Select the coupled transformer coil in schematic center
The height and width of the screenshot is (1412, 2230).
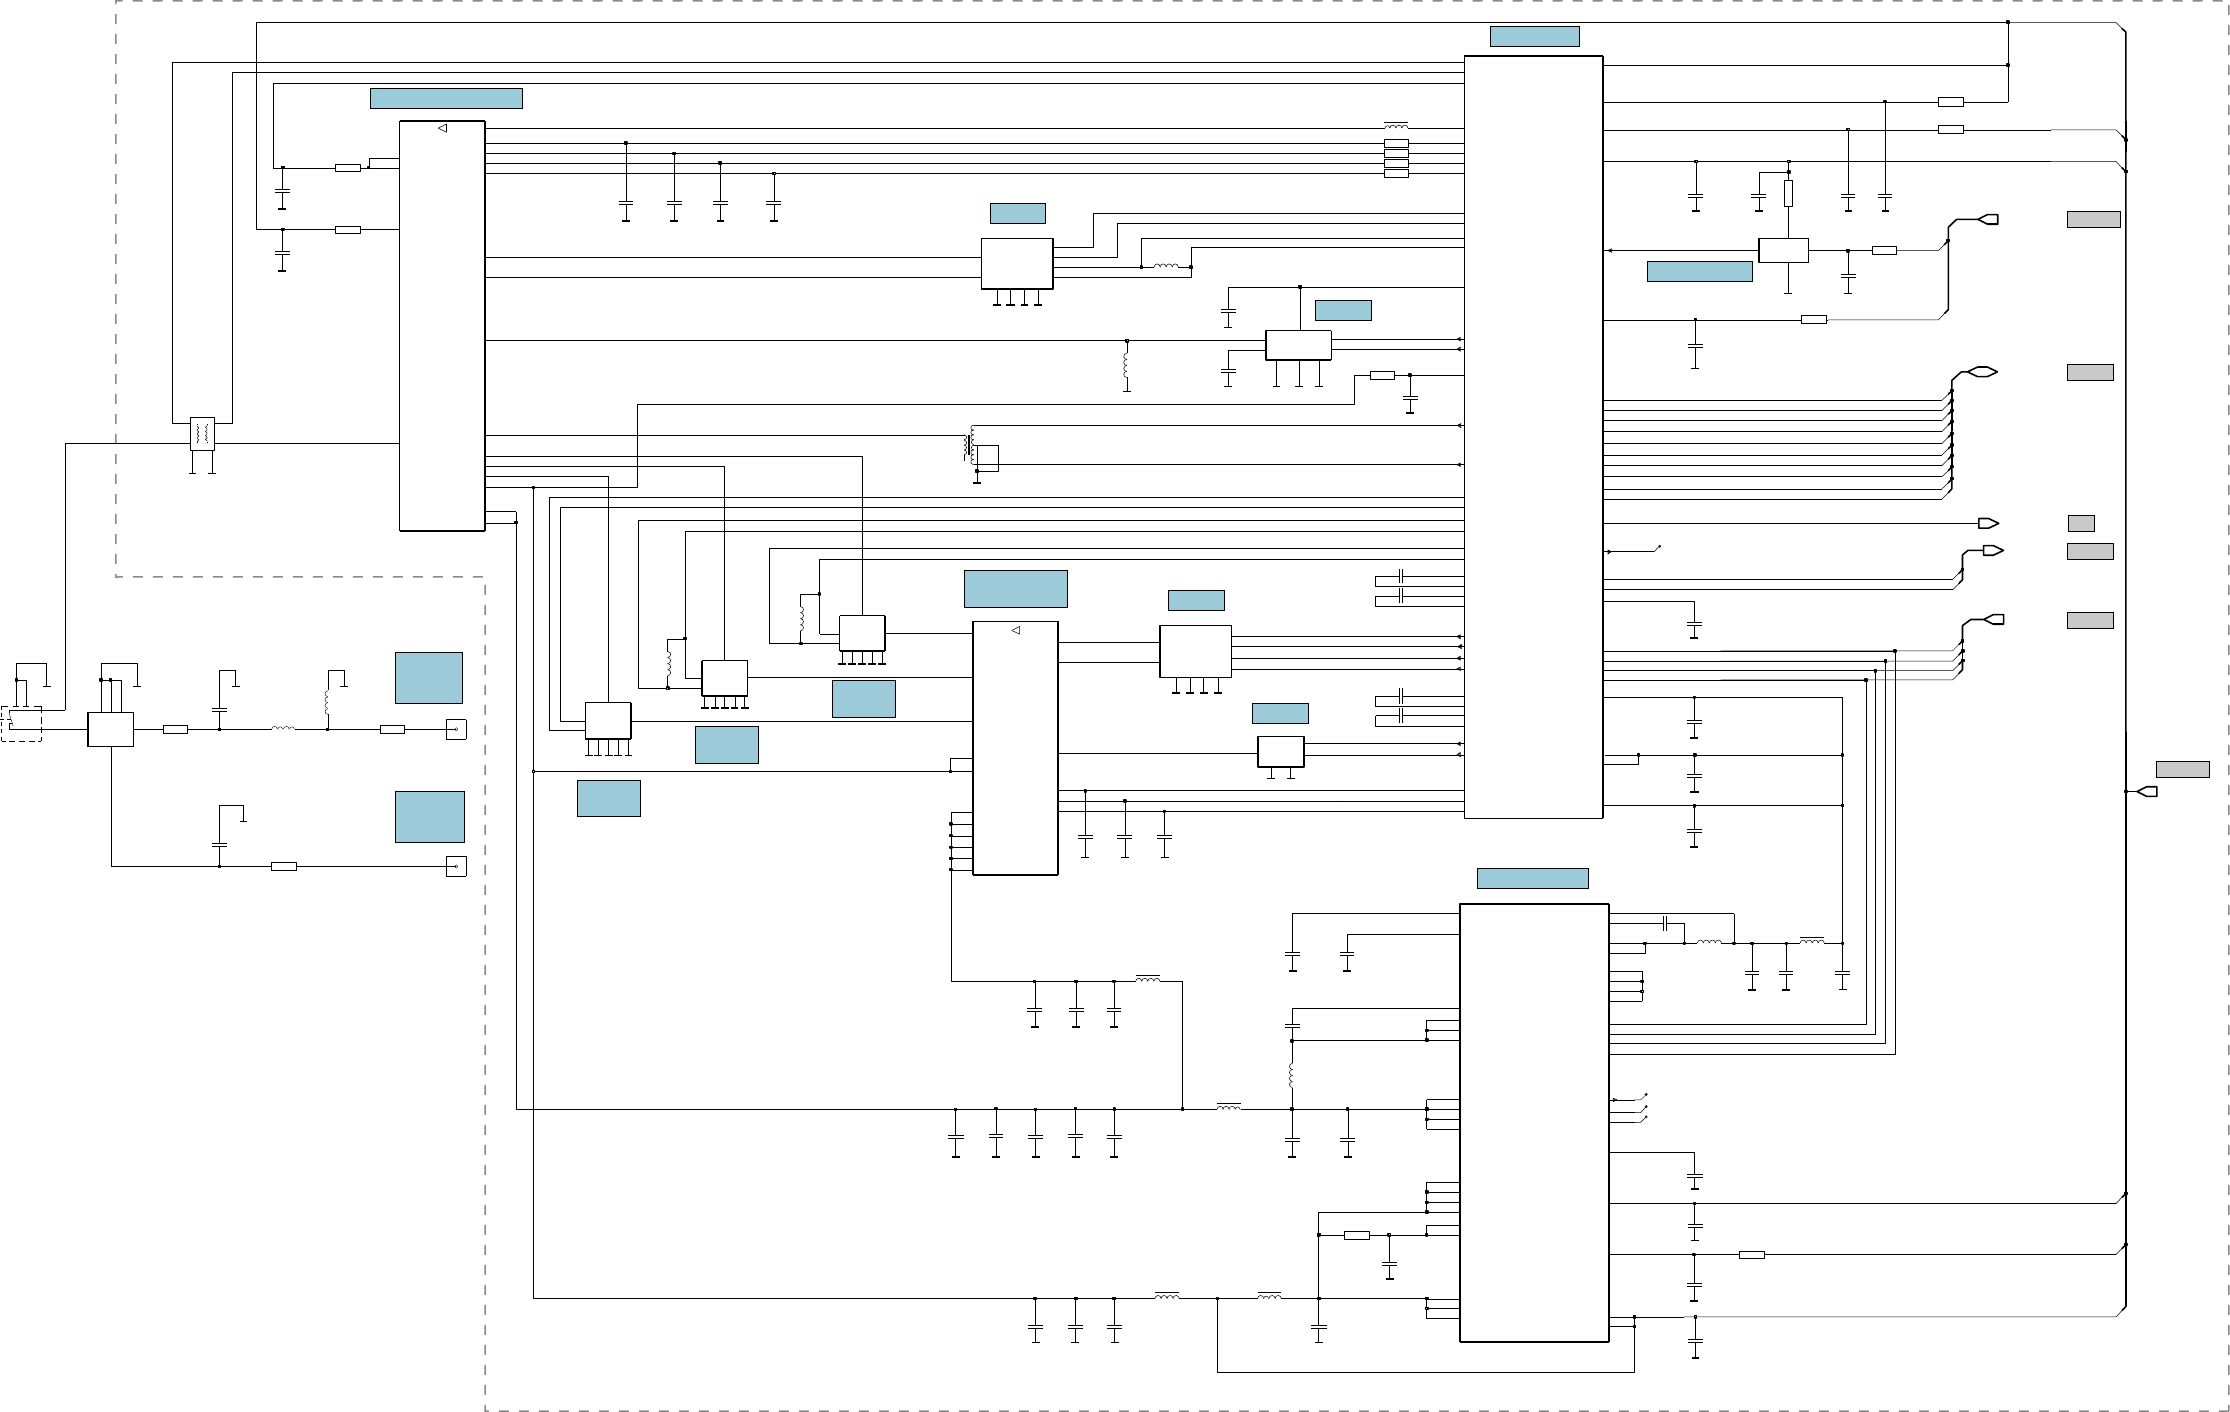970,446
